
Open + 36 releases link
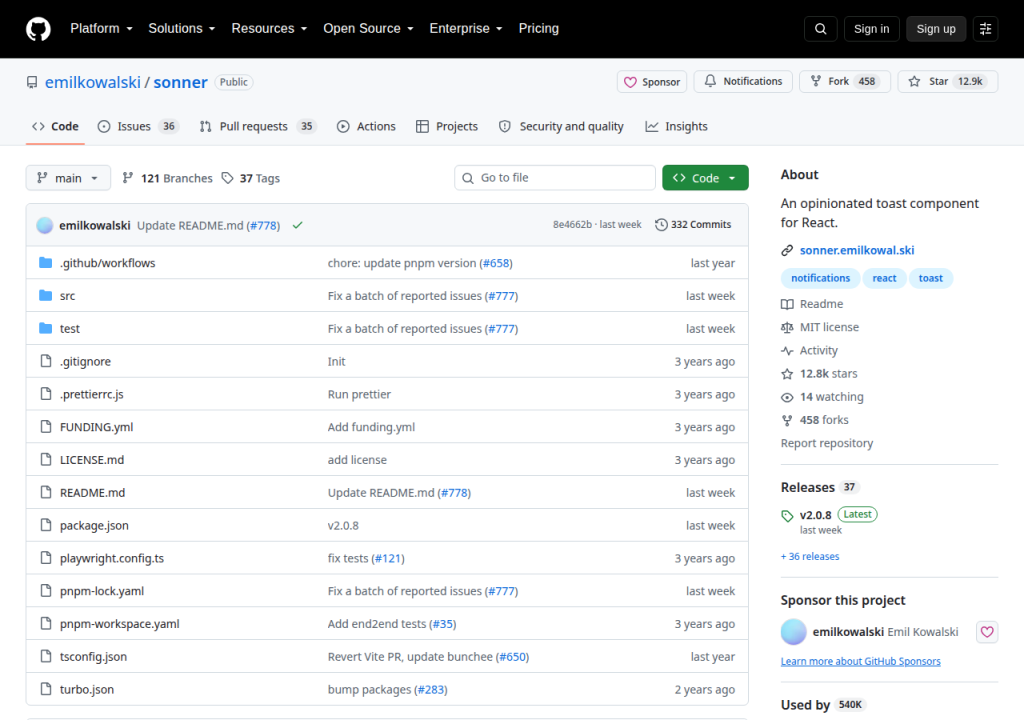pos(810,557)
